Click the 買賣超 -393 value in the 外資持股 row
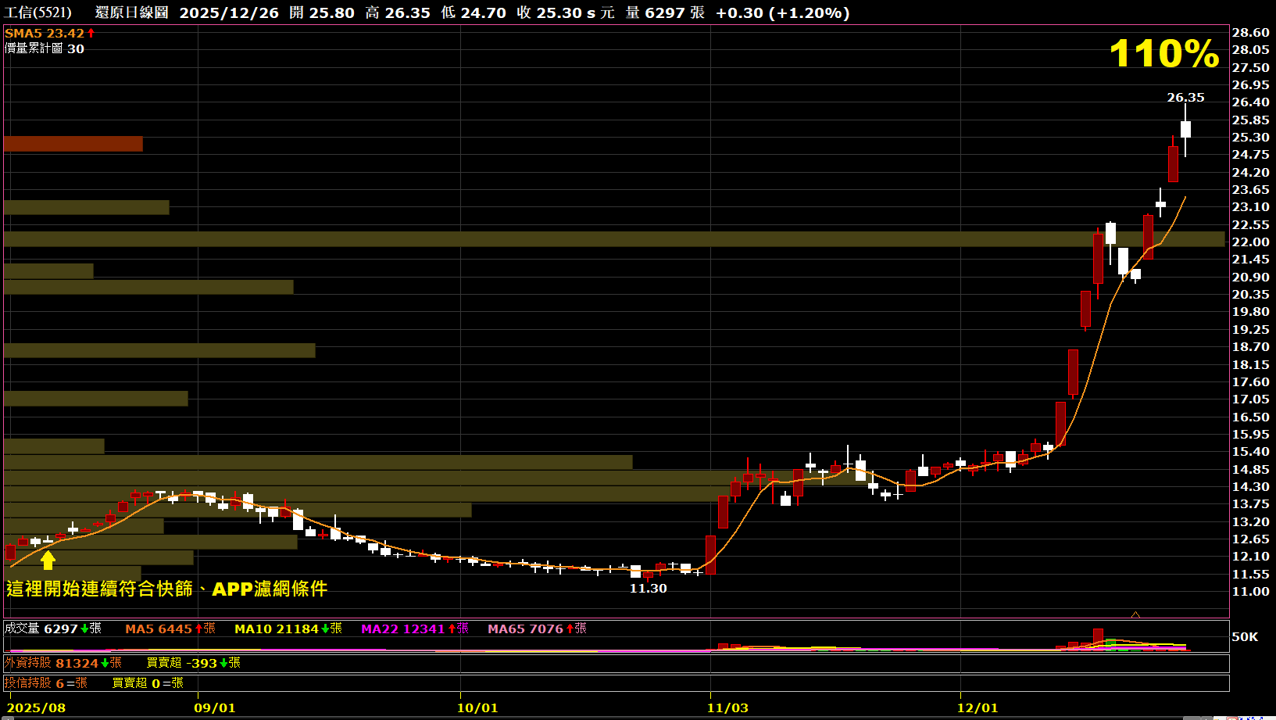This screenshot has height=720, width=1276. coord(193,663)
